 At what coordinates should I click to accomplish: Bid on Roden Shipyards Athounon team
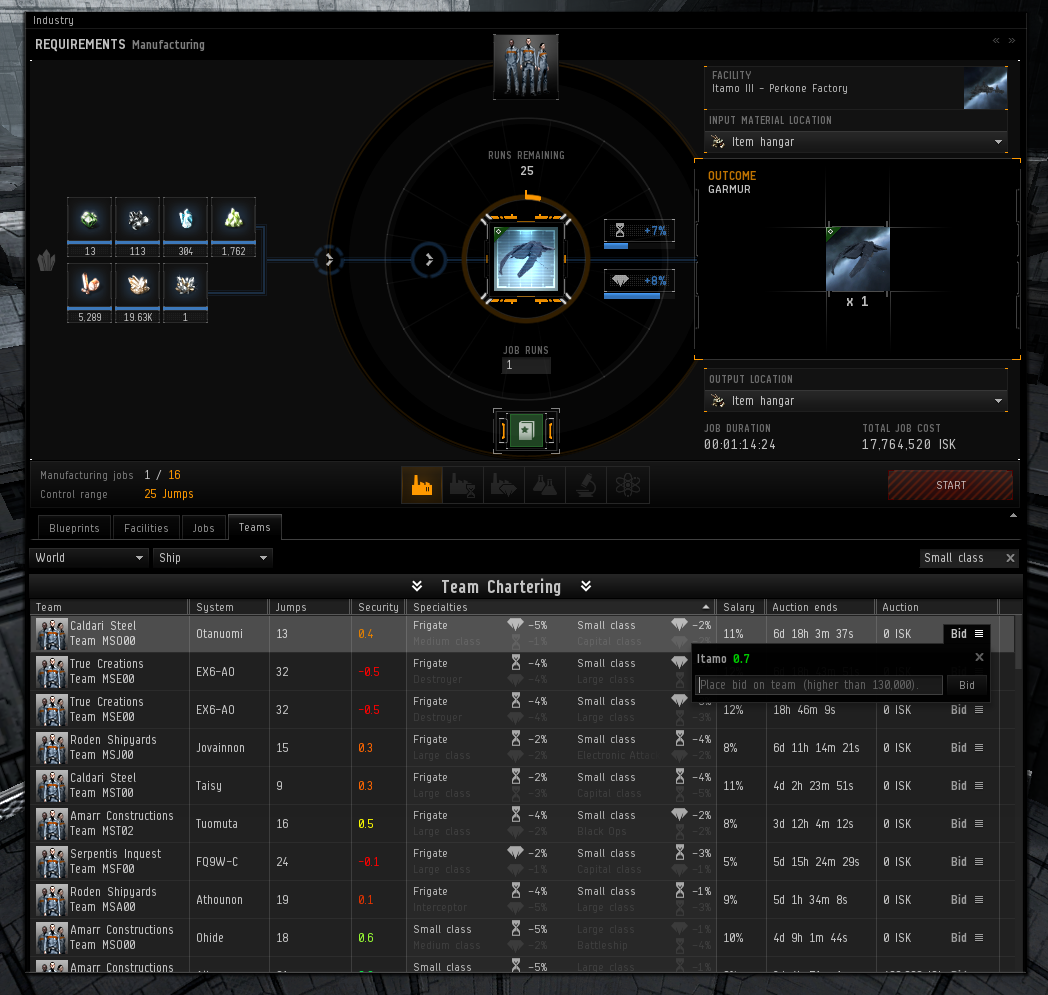pos(958,900)
